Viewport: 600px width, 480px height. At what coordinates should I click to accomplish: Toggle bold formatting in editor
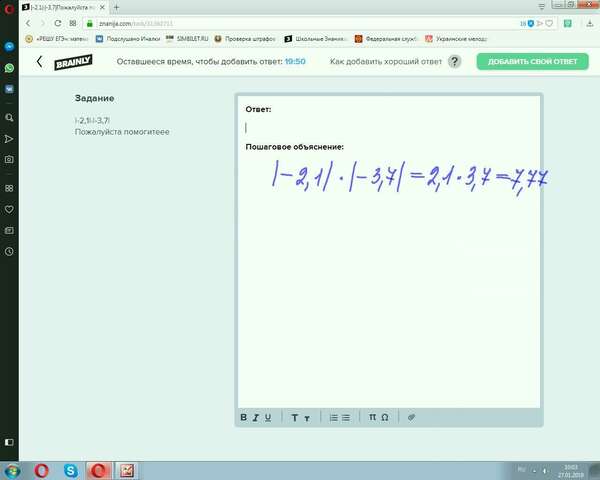click(x=243, y=417)
